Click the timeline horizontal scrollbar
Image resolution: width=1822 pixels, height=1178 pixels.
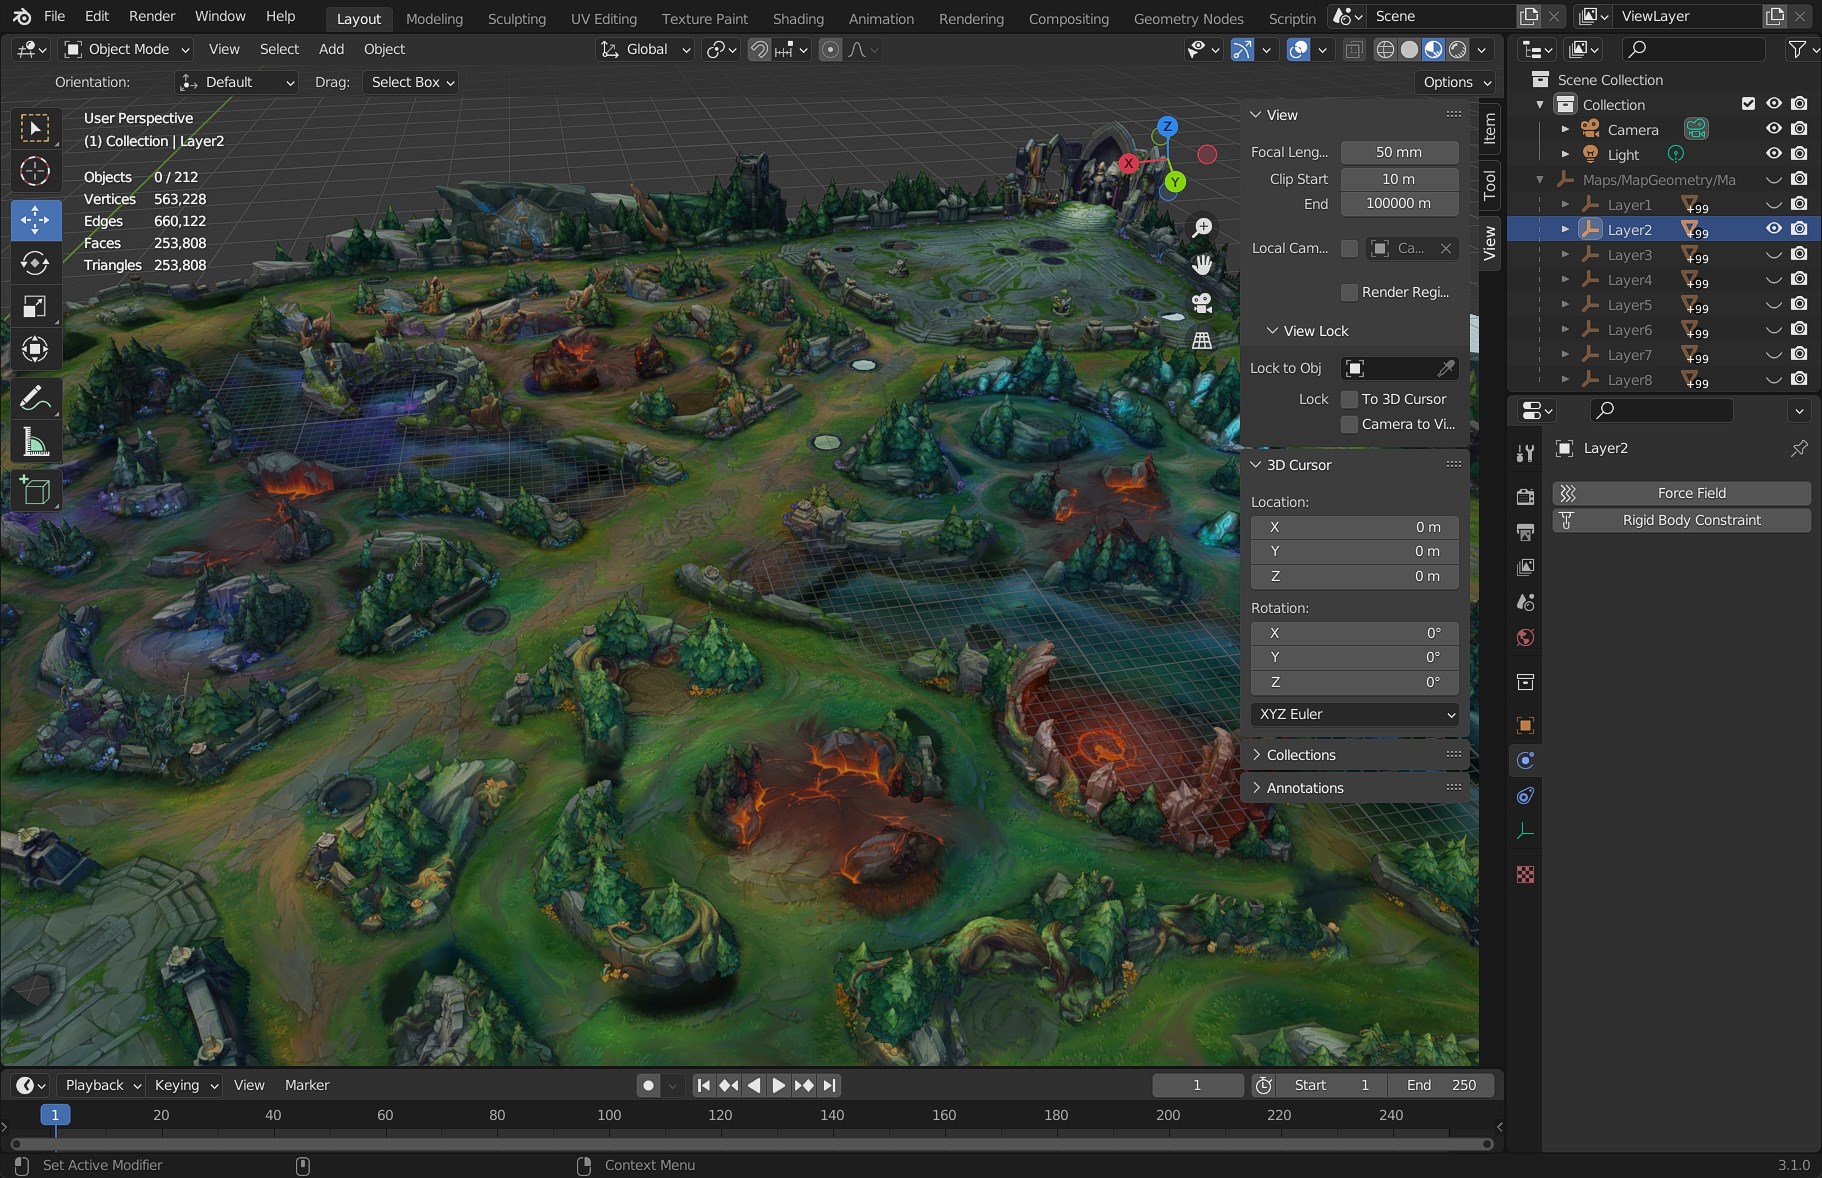pos(751,1144)
